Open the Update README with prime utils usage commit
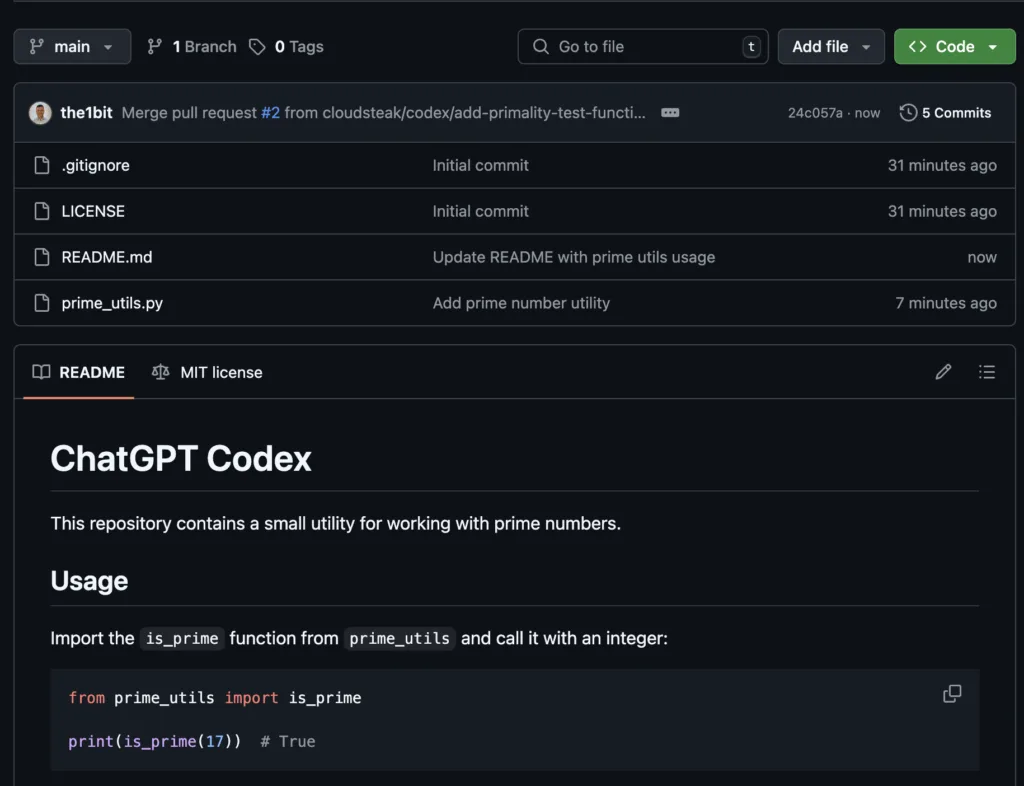Viewport: 1024px width, 786px height. click(573, 257)
